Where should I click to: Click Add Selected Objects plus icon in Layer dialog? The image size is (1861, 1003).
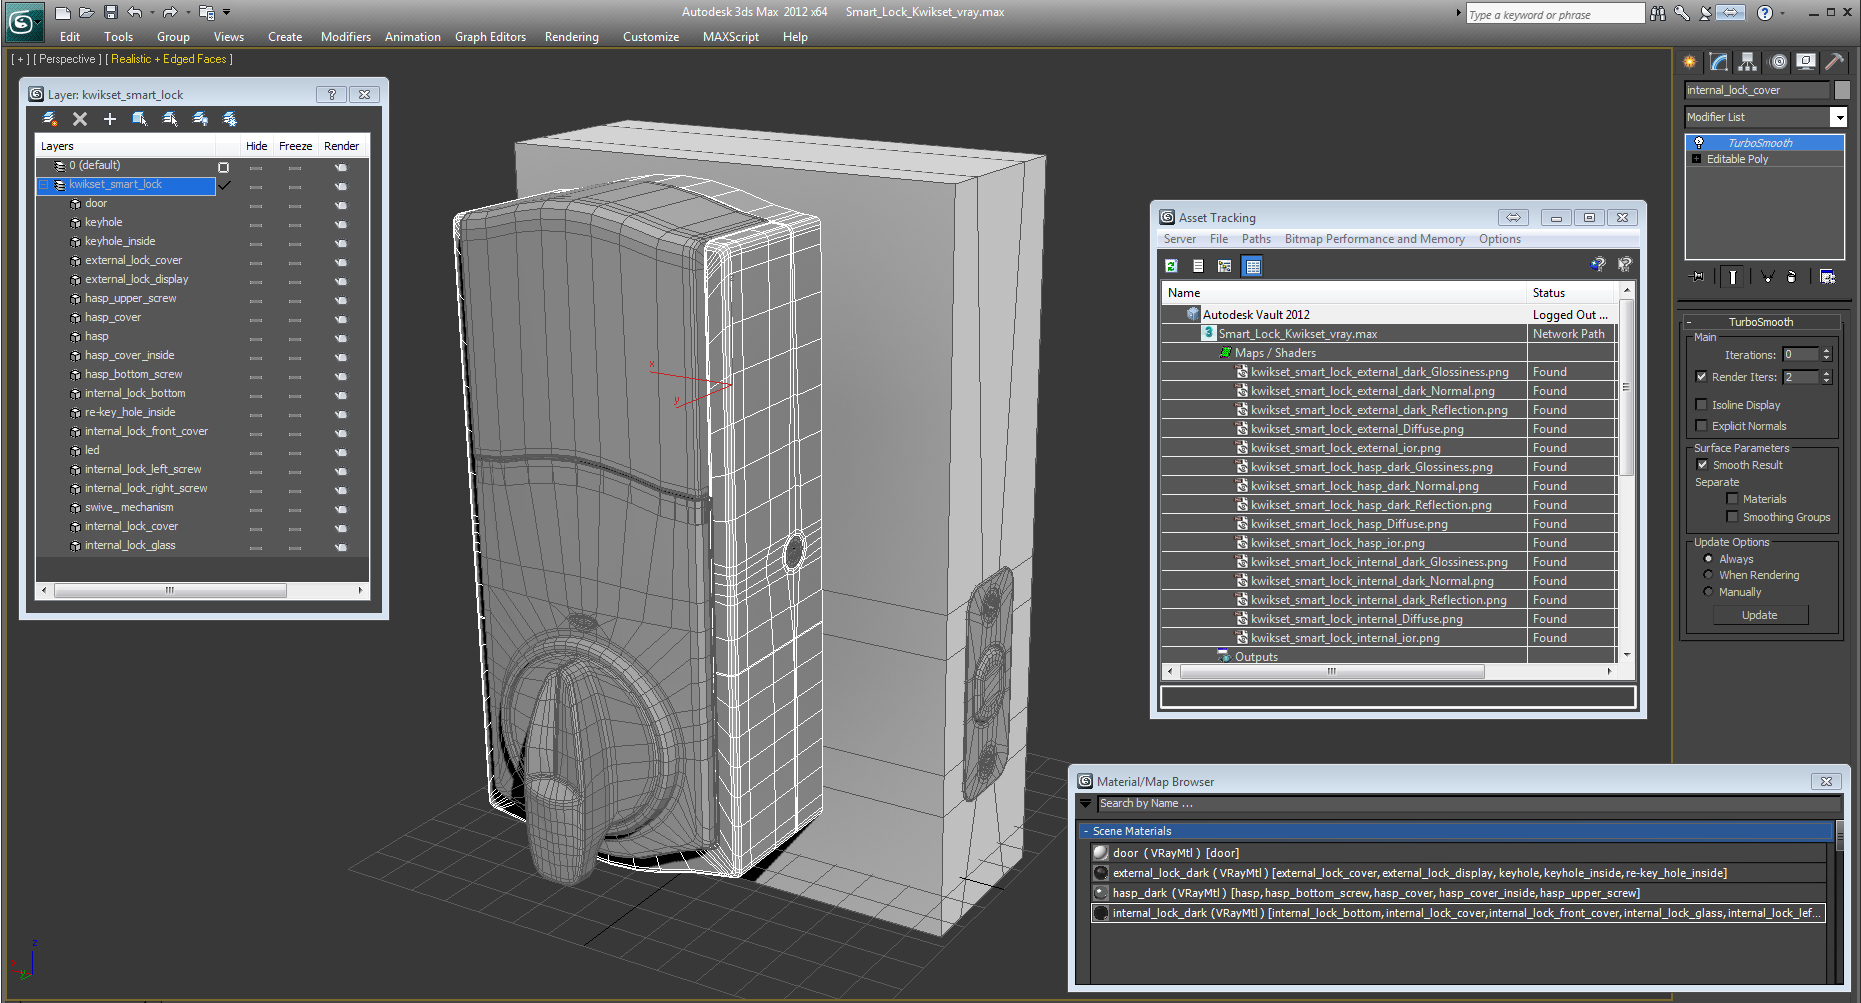click(x=110, y=119)
